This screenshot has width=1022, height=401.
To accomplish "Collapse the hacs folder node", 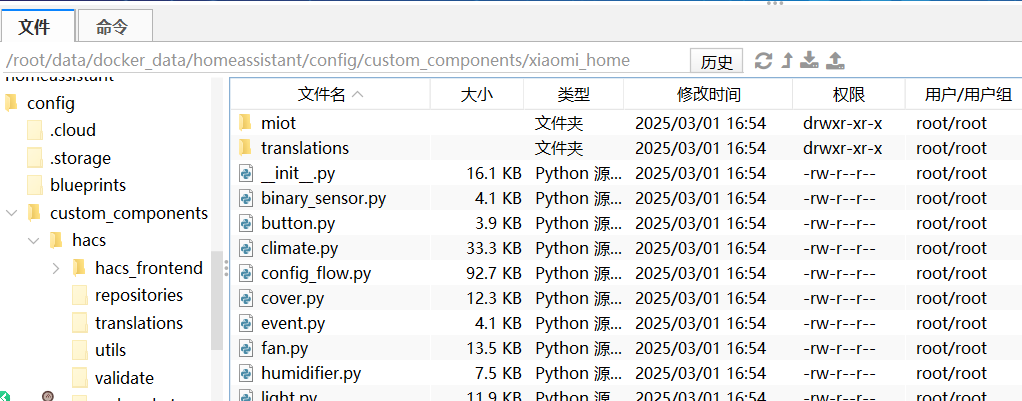I will coord(34,241).
